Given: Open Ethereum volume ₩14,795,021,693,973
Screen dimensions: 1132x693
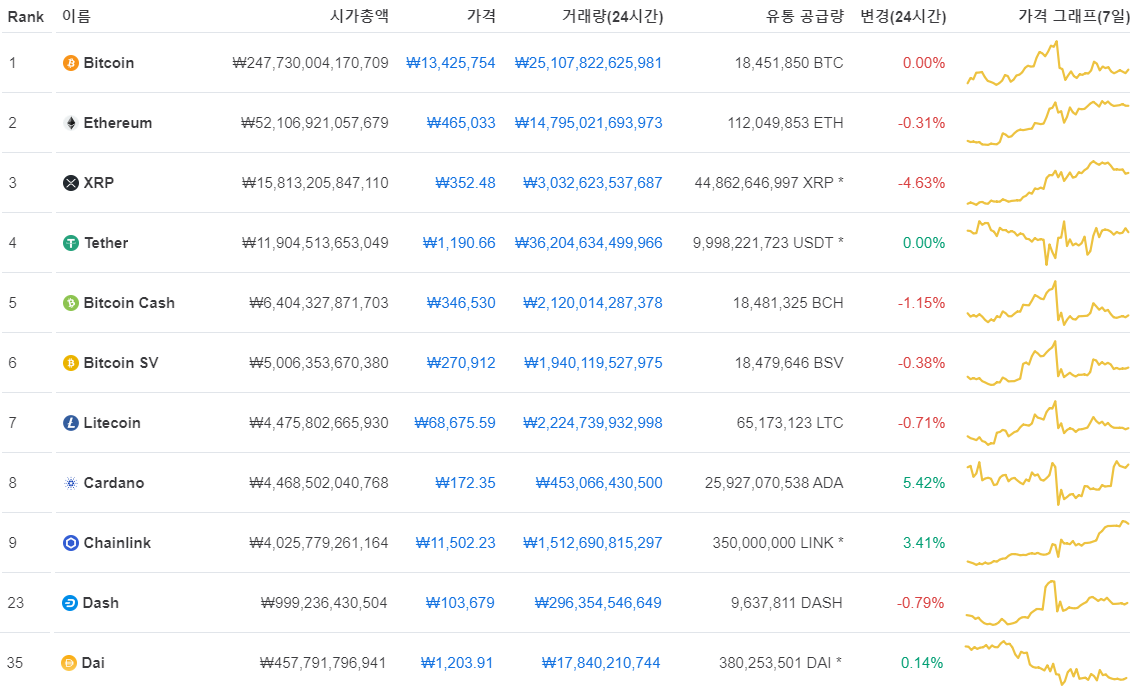Looking at the screenshot, I should (588, 123).
